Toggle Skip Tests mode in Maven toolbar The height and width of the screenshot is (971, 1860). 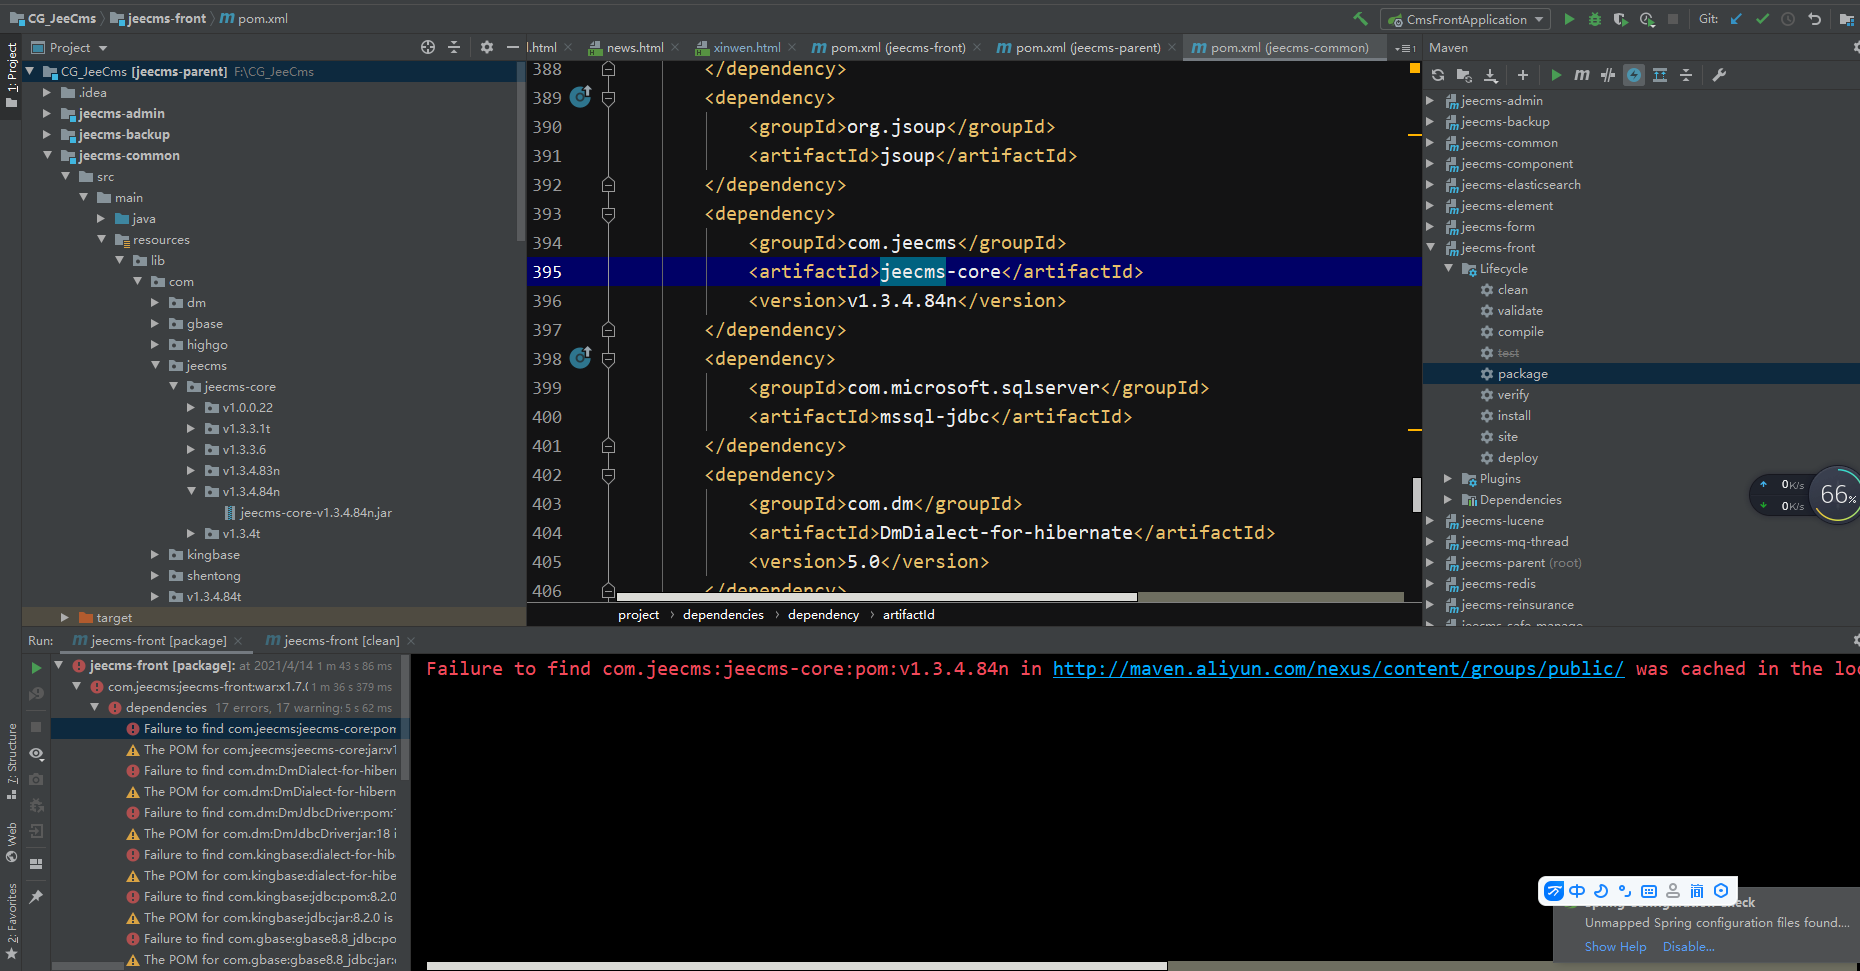coord(1634,75)
